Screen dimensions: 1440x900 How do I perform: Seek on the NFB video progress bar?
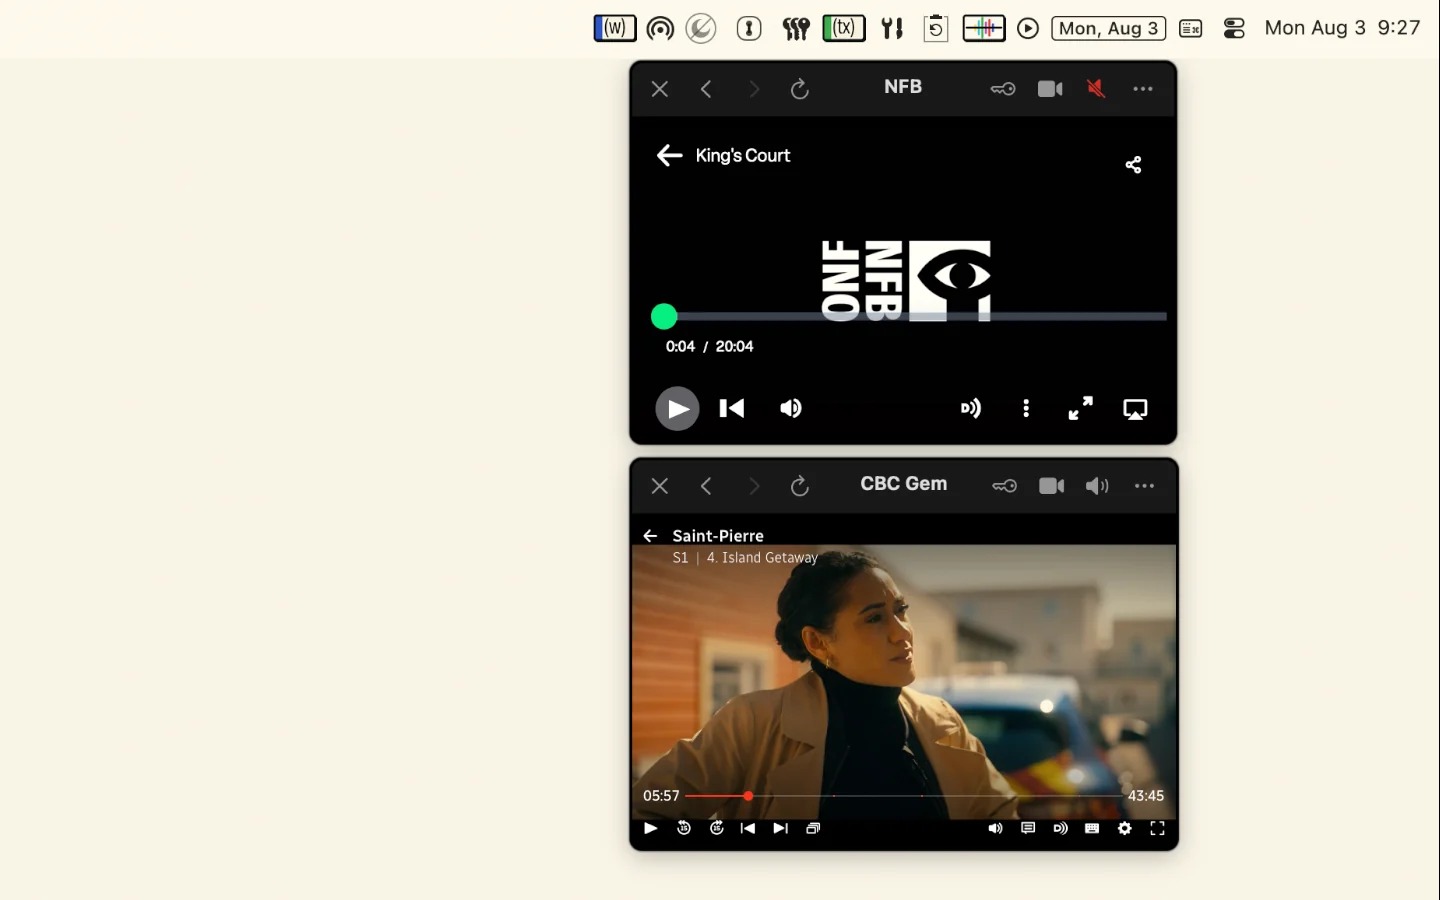(x=909, y=317)
